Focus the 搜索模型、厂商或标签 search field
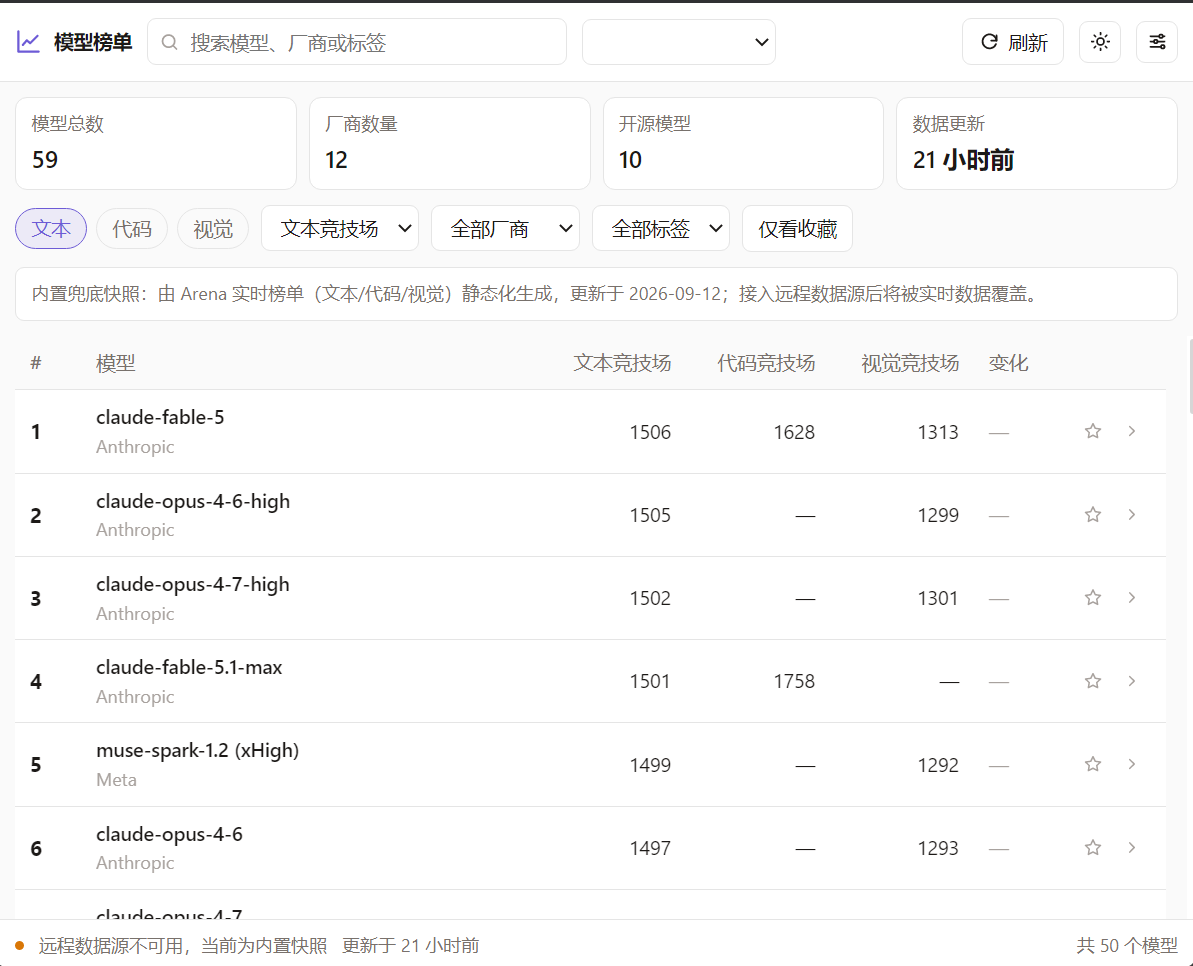 (x=357, y=42)
